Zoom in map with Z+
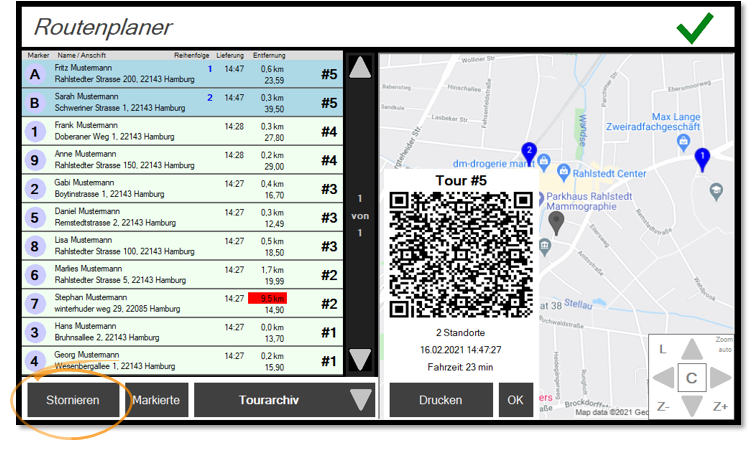 coord(720,407)
